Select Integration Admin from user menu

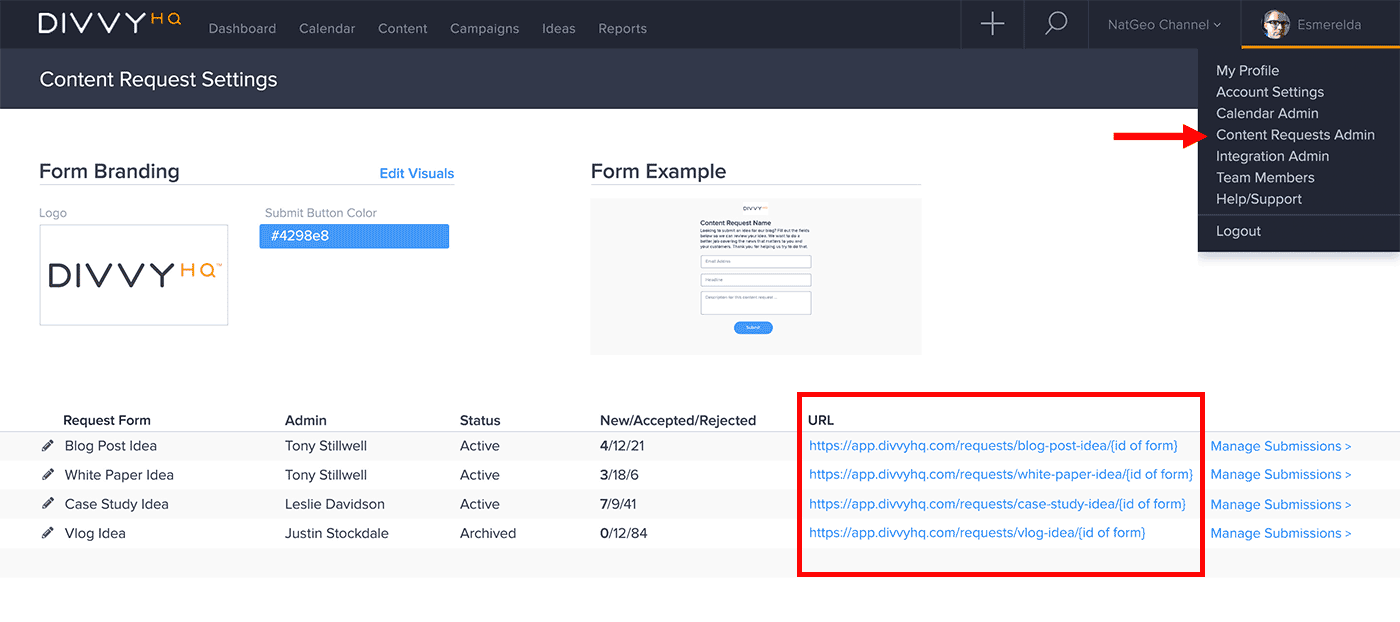point(1272,156)
